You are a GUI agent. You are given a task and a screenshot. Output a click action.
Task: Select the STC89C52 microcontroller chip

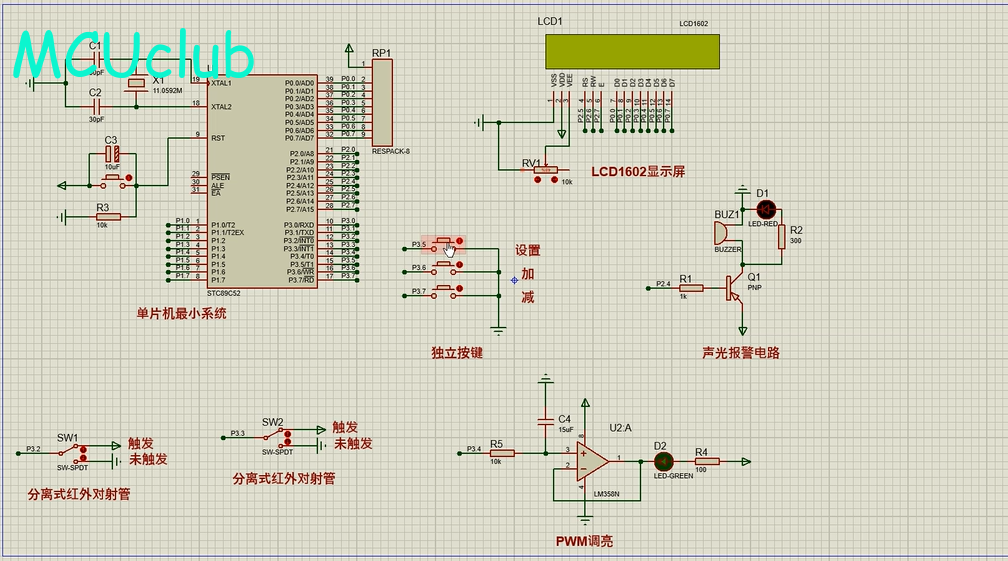247,180
